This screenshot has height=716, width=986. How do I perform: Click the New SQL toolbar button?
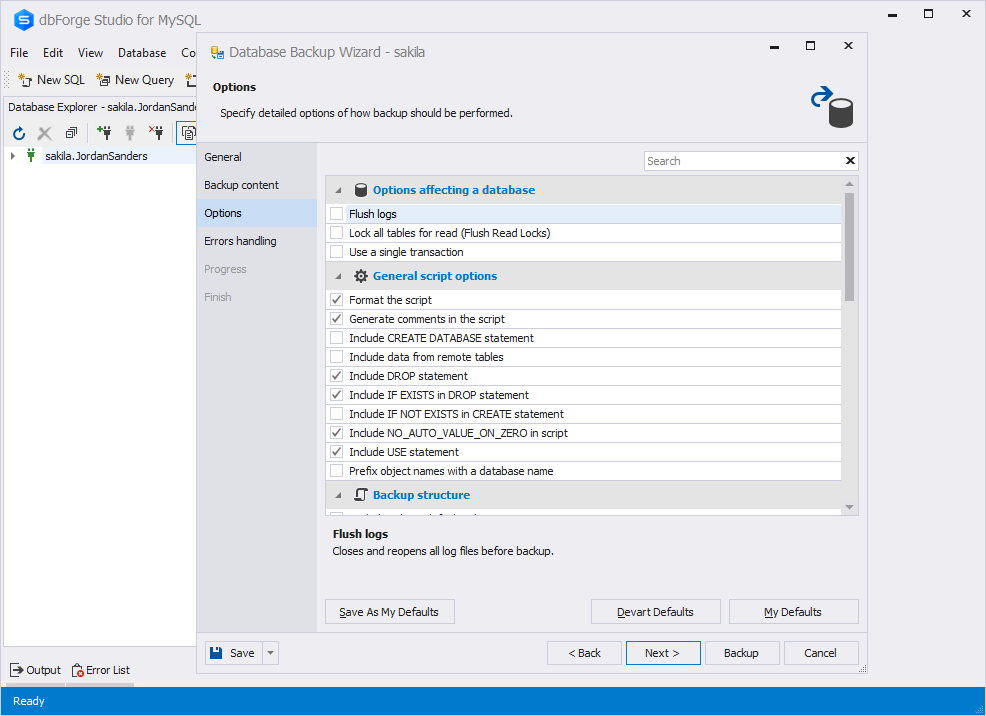tap(52, 80)
